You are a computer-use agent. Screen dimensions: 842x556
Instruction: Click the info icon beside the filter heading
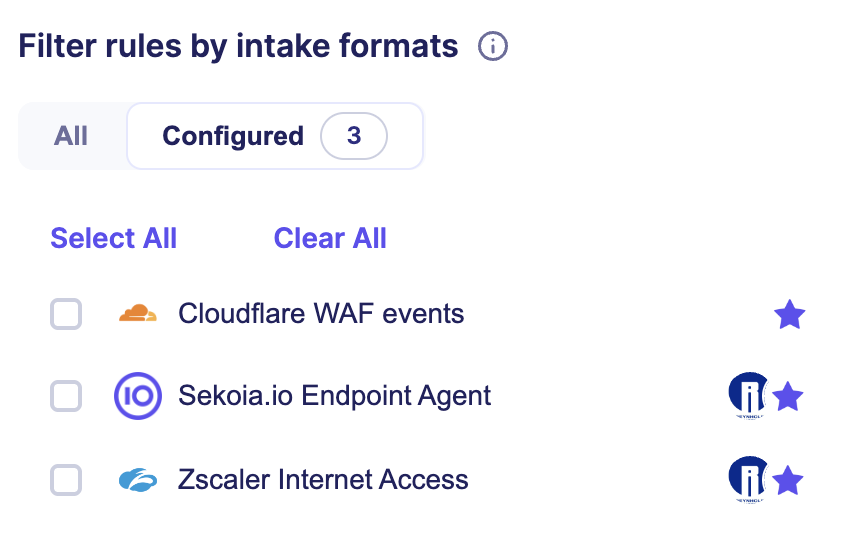pyautogui.click(x=493, y=46)
